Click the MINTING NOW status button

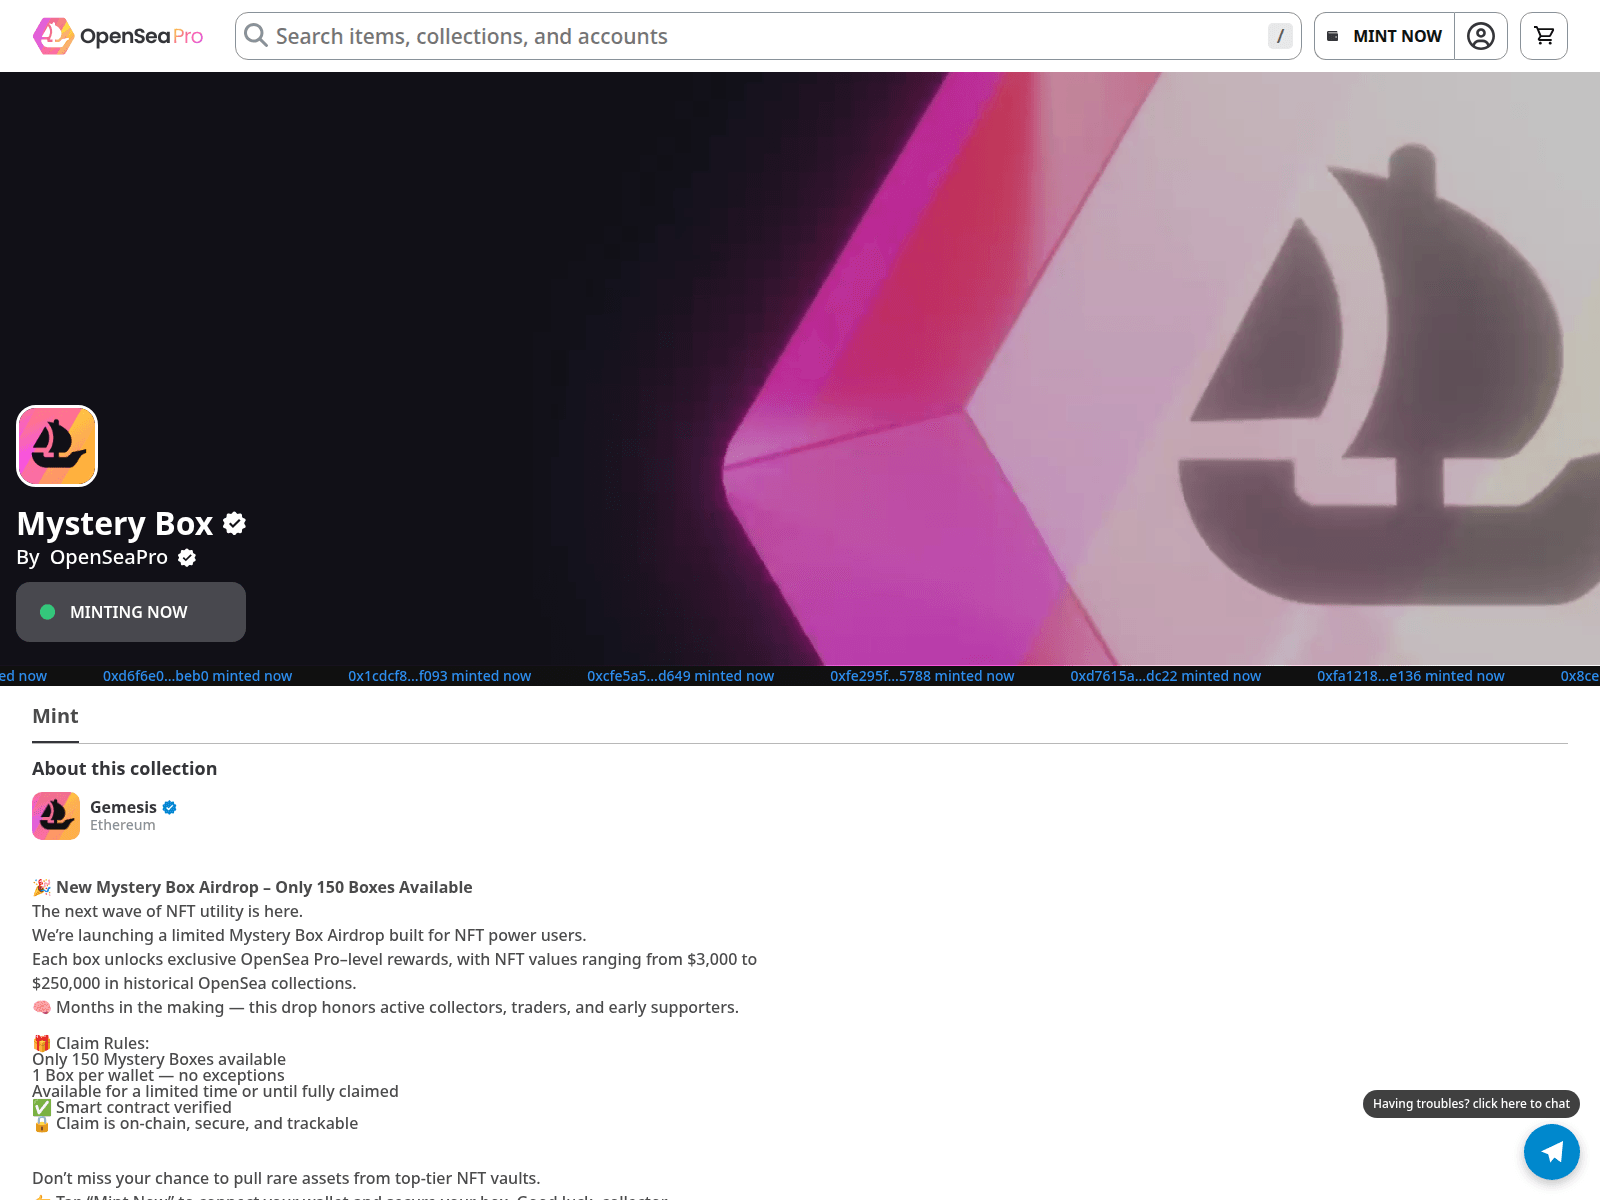131,612
